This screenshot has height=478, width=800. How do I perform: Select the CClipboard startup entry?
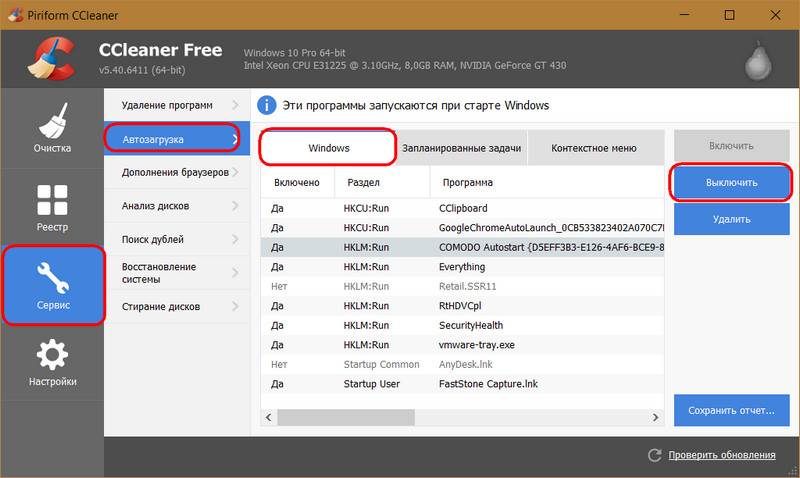tap(462, 208)
